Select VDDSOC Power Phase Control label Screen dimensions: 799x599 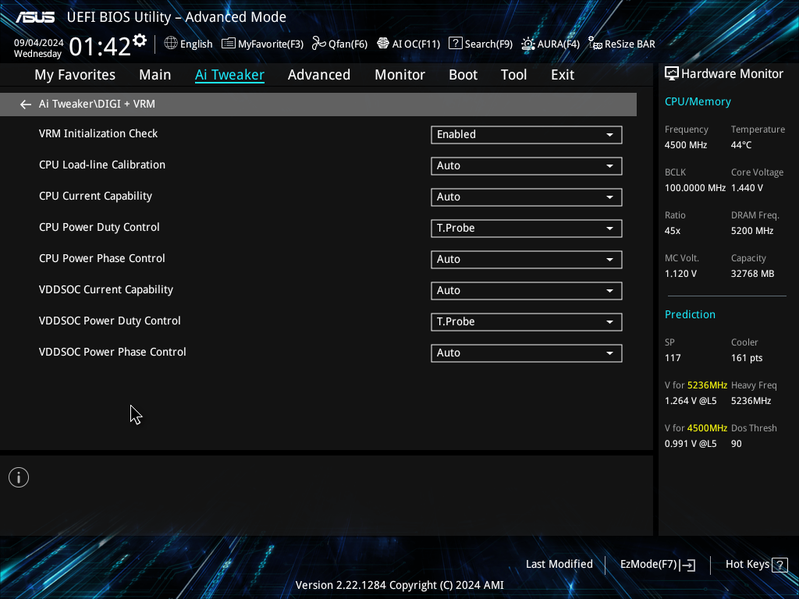tap(112, 352)
